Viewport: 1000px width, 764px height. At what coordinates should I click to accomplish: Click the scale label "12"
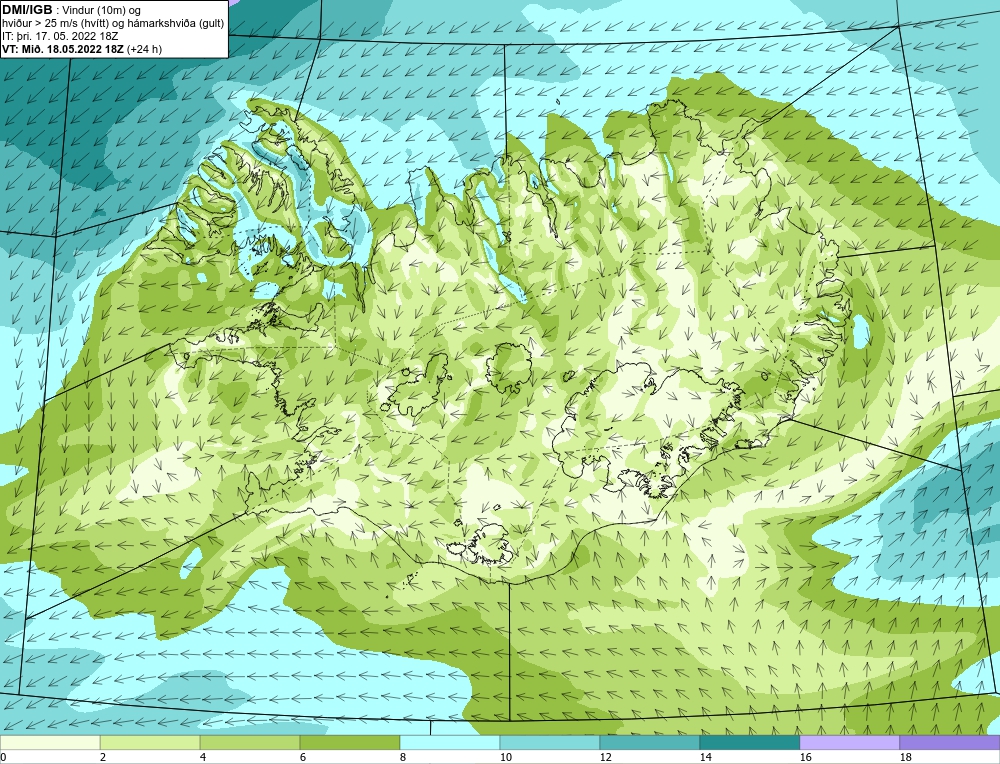tap(606, 757)
